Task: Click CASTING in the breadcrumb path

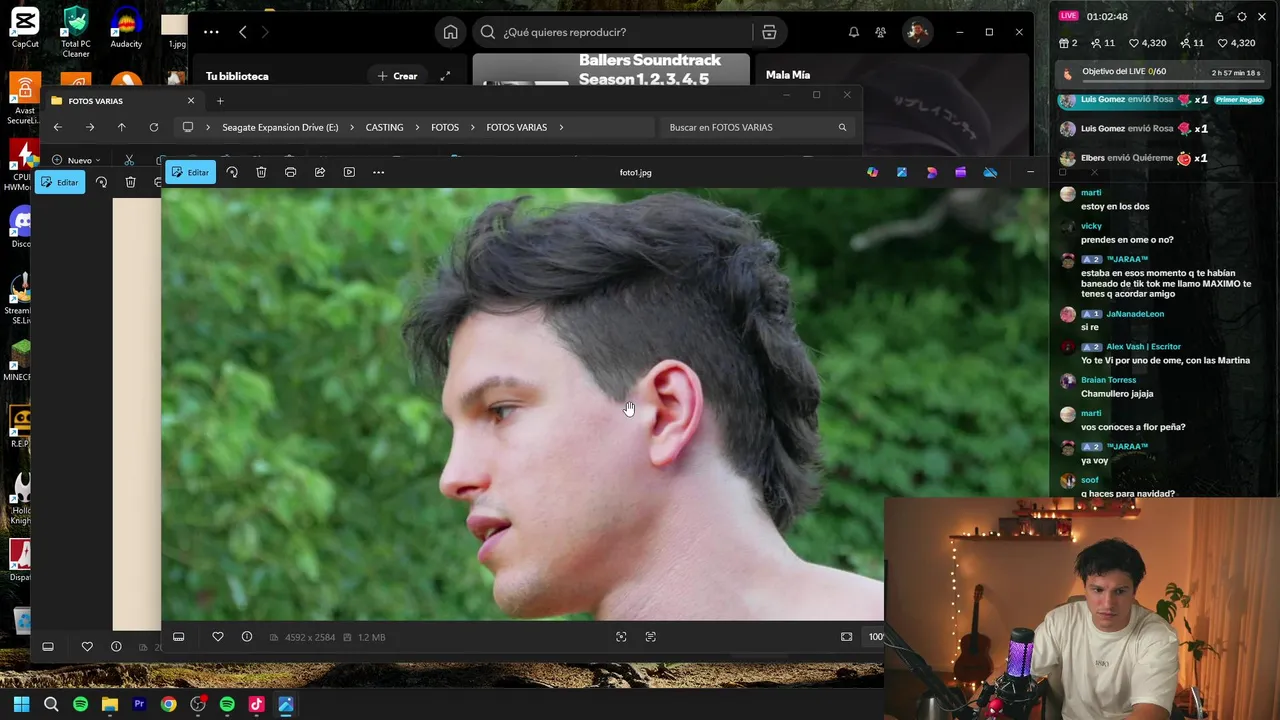Action: coord(384,127)
